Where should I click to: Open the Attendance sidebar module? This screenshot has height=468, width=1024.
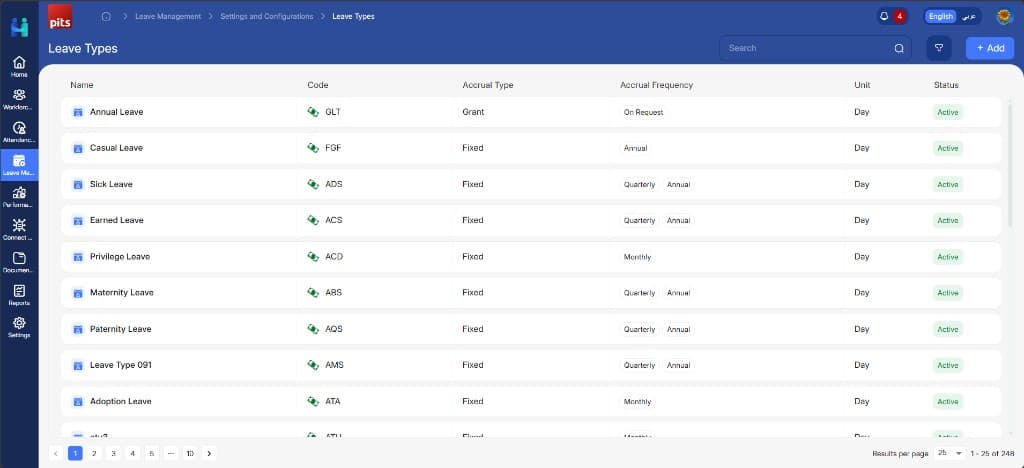click(x=19, y=132)
